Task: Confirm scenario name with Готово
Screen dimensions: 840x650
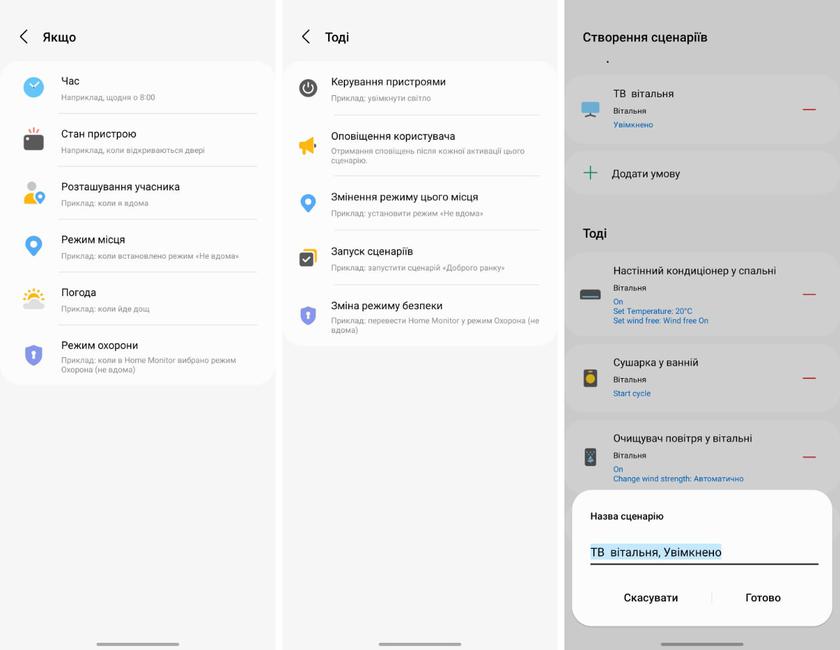Action: point(763,597)
